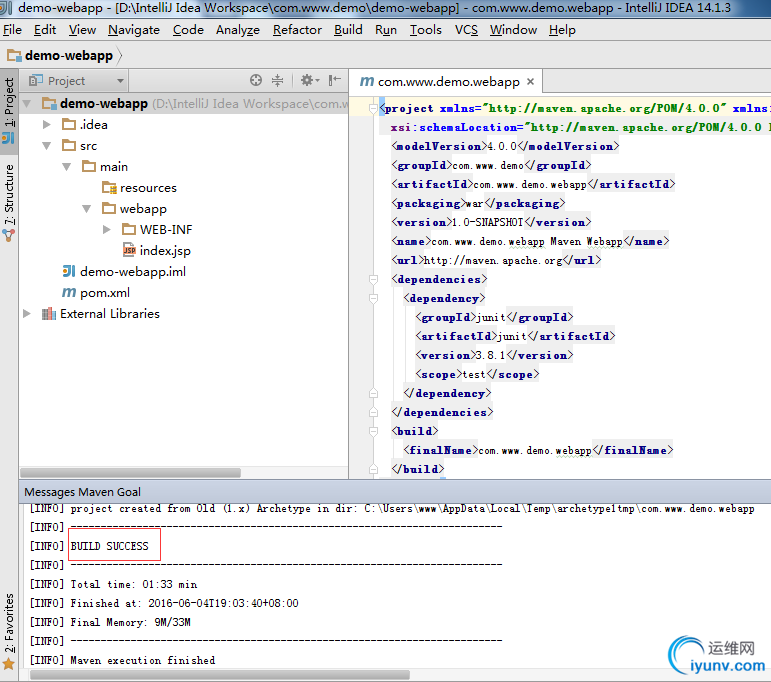Click the Final Memory: 9M/33M line

pyautogui.click(x=130, y=622)
